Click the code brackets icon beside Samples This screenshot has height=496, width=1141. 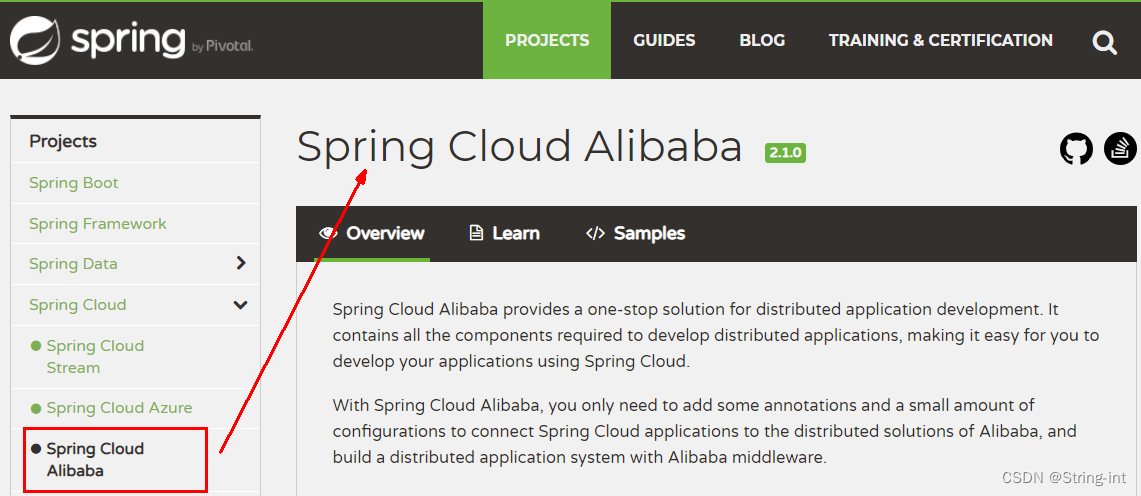click(x=595, y=233)
